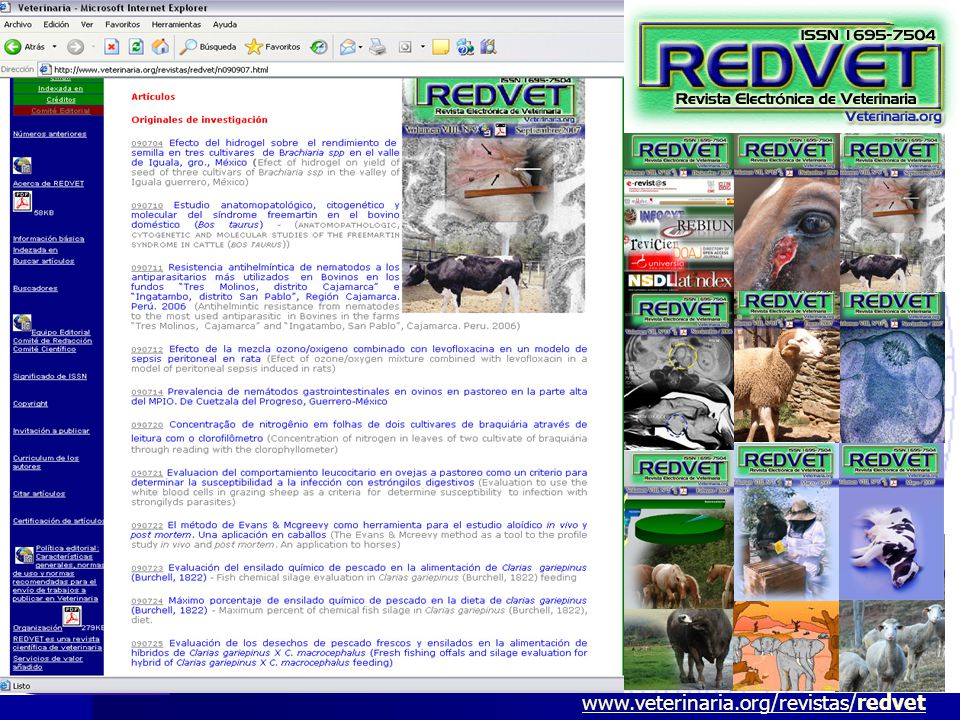Image resolution: width=960 pixels, height=720 pixels.
Task: Open the Buscadores link
Action: point(35,288)
